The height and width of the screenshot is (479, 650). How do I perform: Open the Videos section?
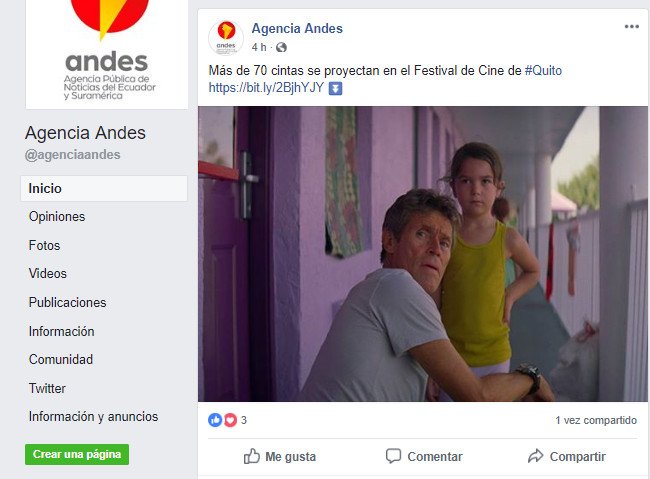(x=48, y=274)
